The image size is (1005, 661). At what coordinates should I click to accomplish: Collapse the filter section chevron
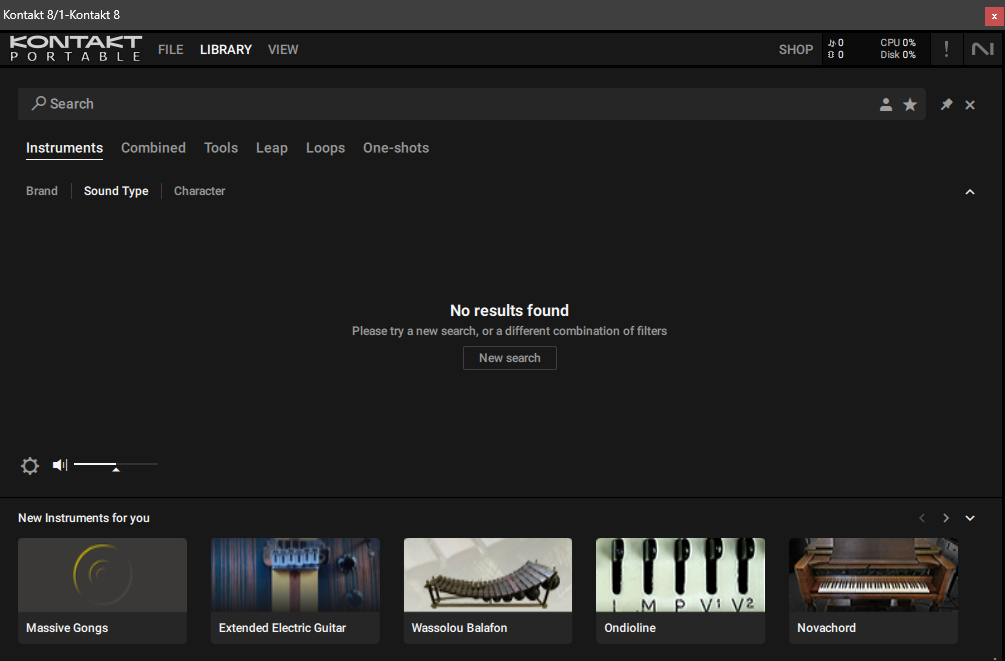[969, 192]
